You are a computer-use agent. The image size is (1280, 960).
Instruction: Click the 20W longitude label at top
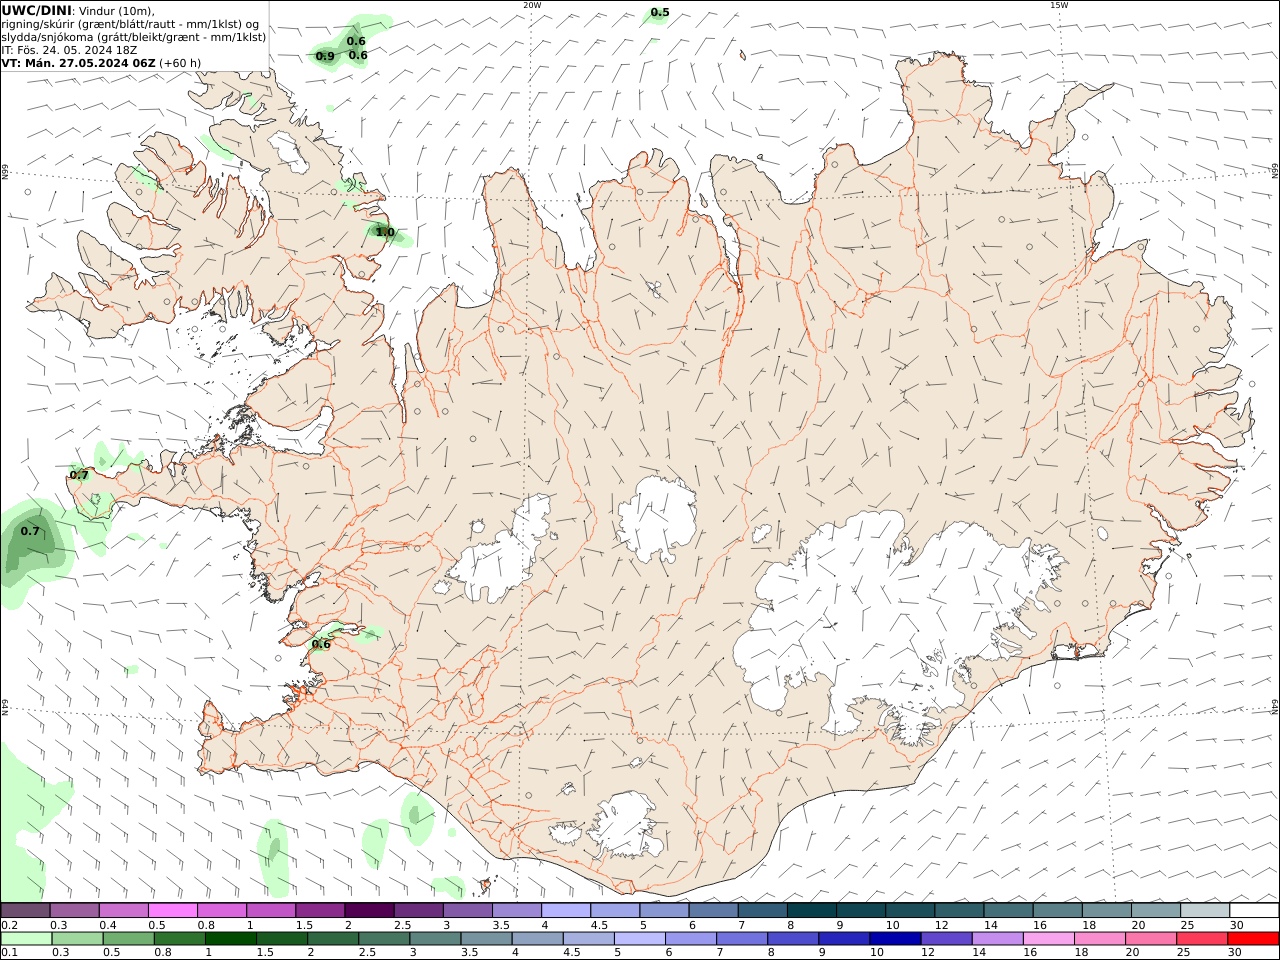(532, 5)
